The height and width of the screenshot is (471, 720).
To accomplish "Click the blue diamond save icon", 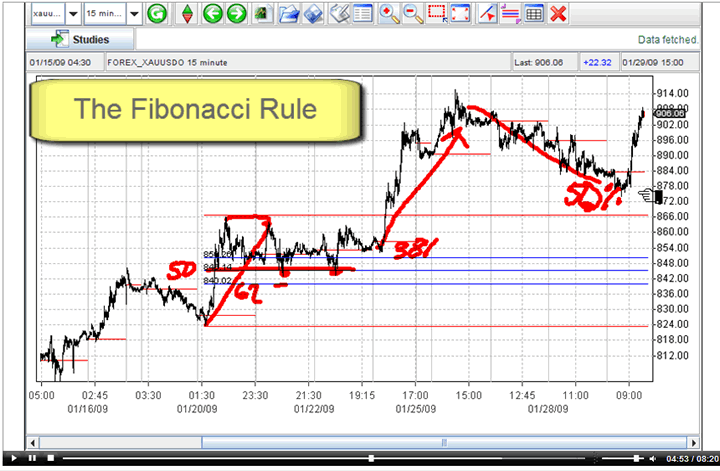I will 313,14.
